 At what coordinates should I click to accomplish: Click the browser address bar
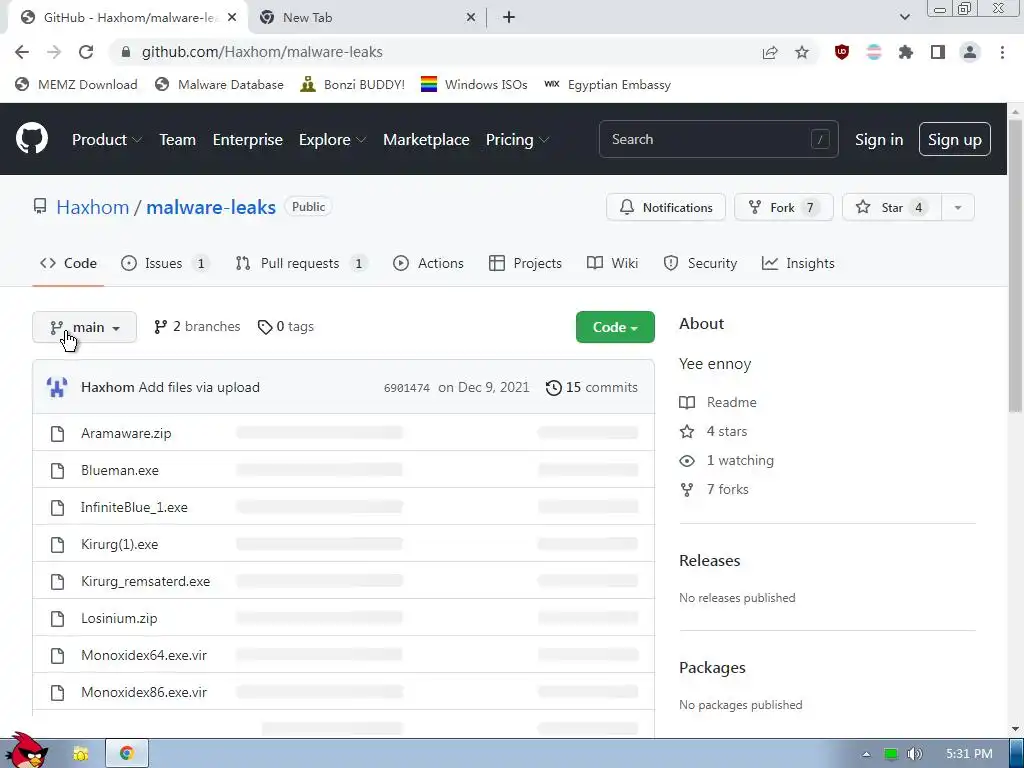pos(438,52)
